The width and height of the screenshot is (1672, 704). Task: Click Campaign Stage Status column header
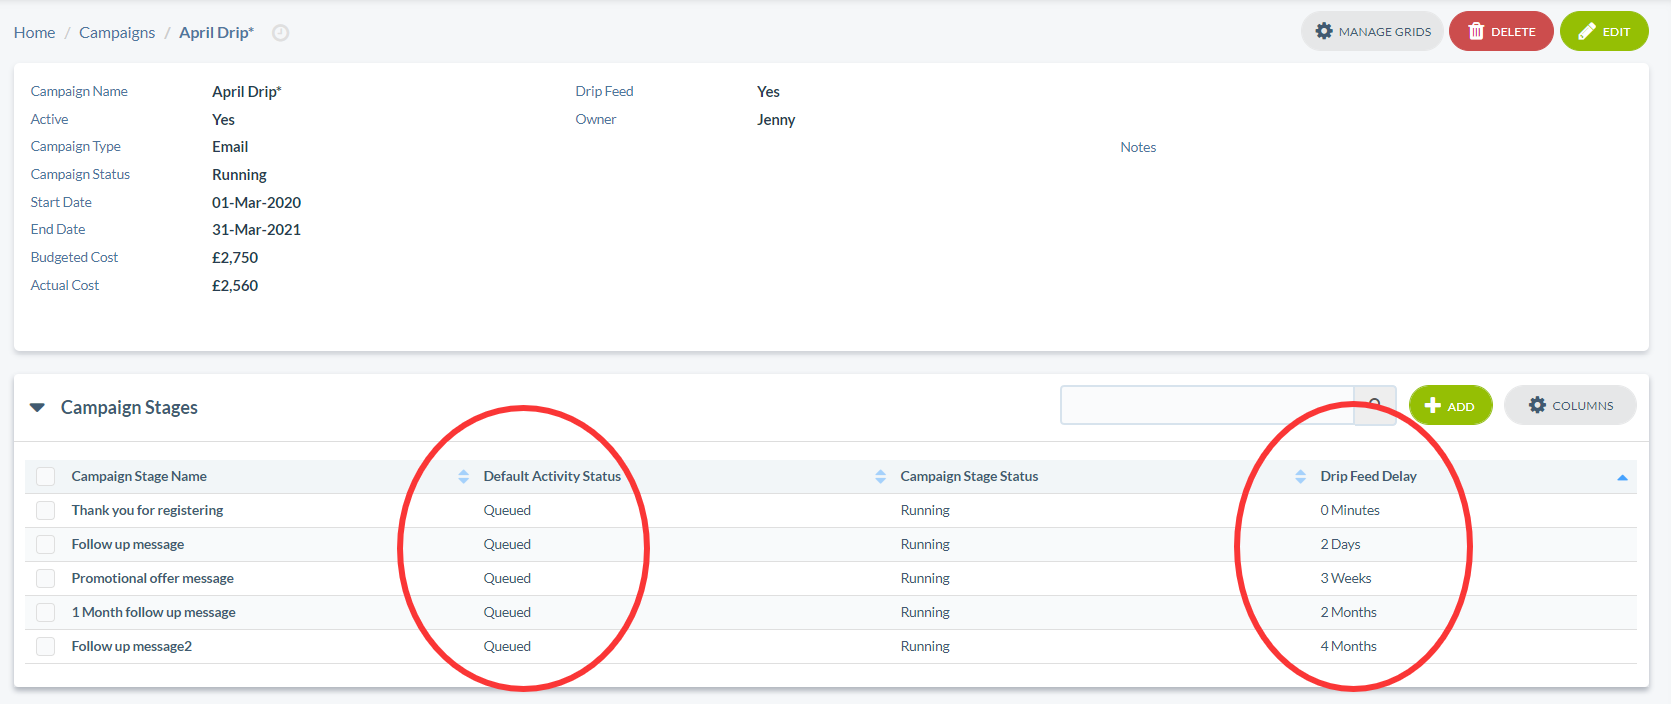(x=969, y=476)
